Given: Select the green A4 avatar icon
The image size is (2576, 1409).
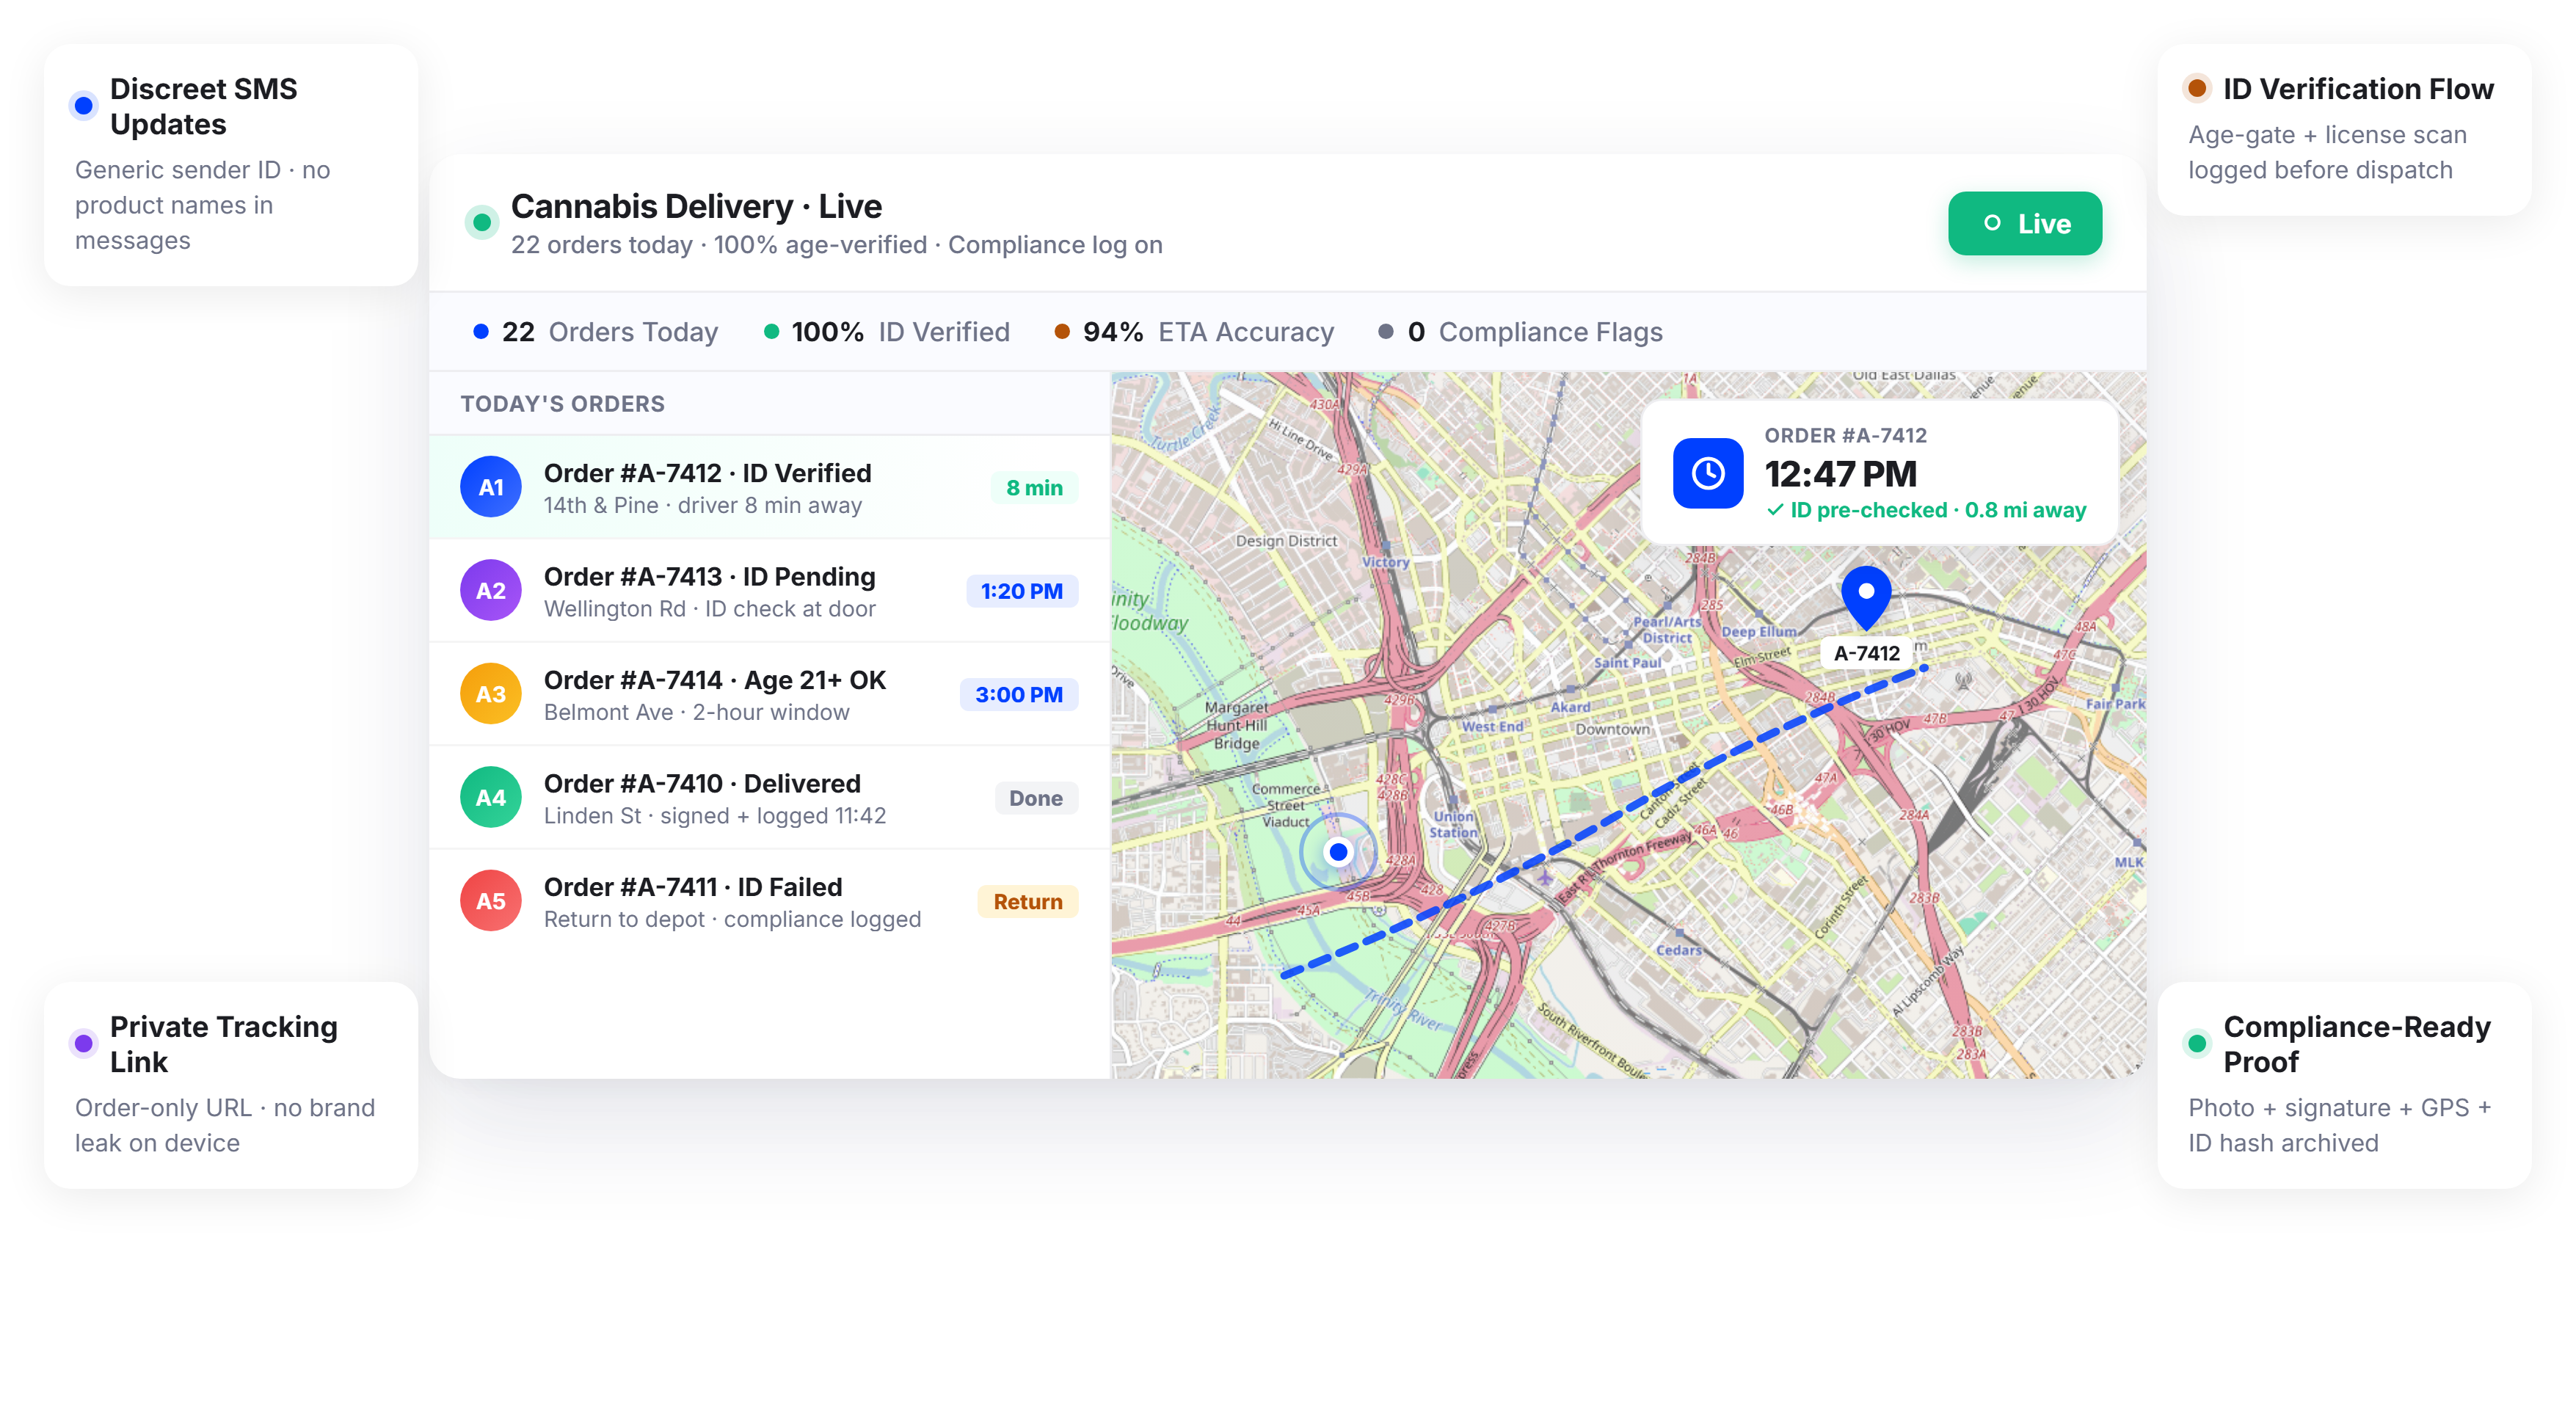Looking at the screenshot, I should click(490, 797).
